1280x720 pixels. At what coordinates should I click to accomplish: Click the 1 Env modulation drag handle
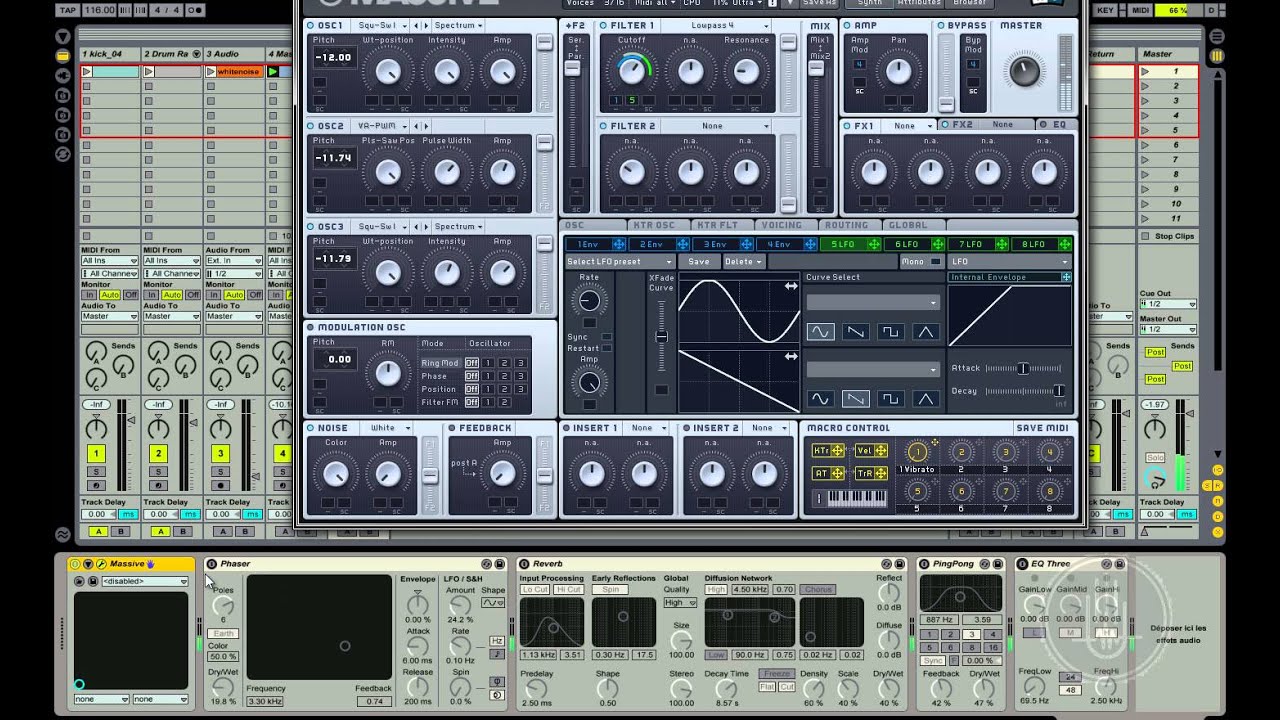point(619,244)
